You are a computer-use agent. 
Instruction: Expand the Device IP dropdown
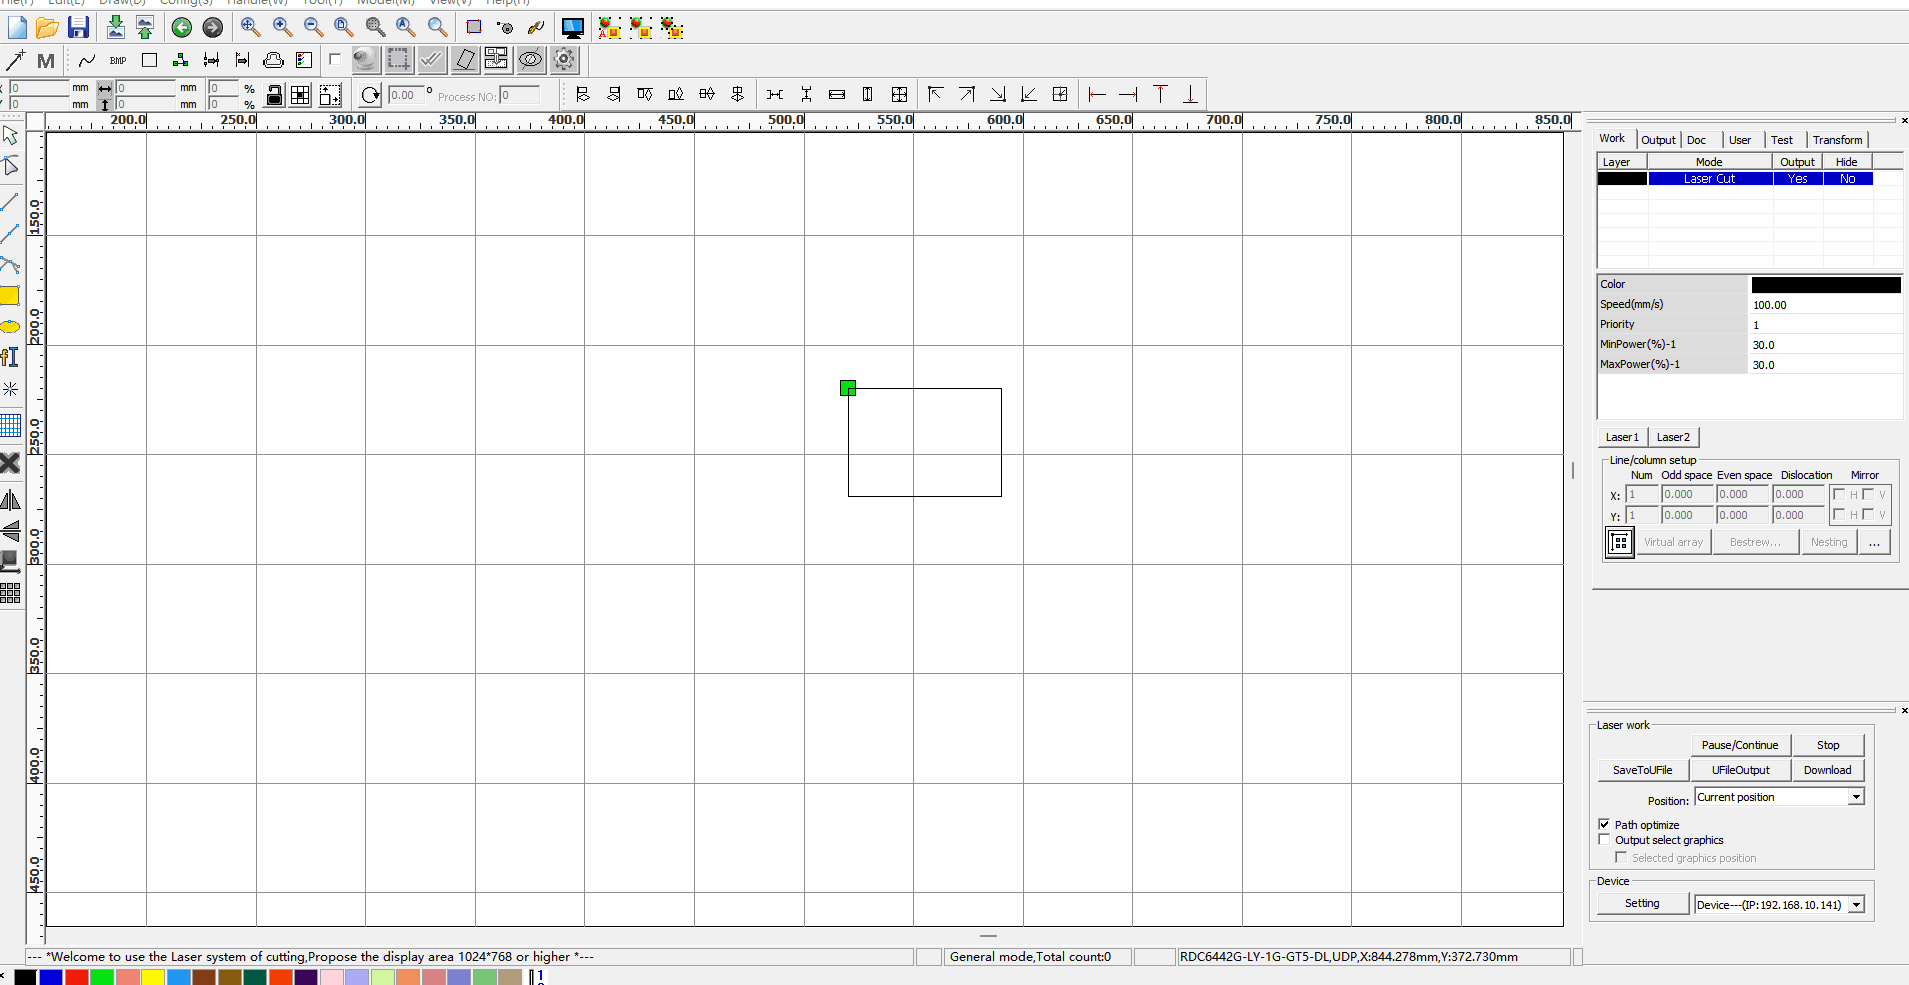[x=1856, y=905]
